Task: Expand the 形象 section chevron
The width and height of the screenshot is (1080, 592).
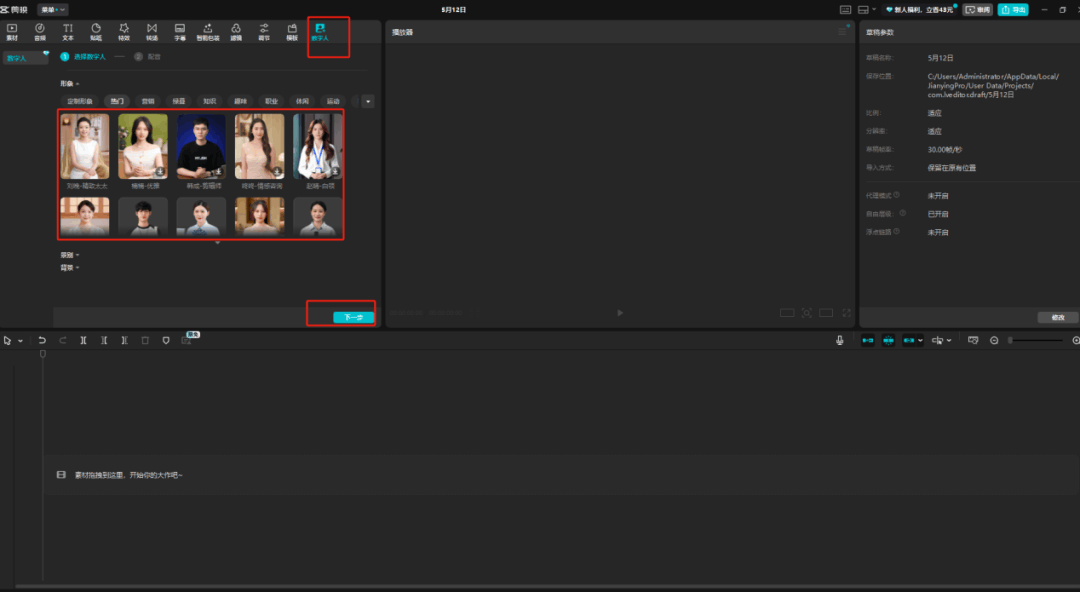Action: pos(78,84)
